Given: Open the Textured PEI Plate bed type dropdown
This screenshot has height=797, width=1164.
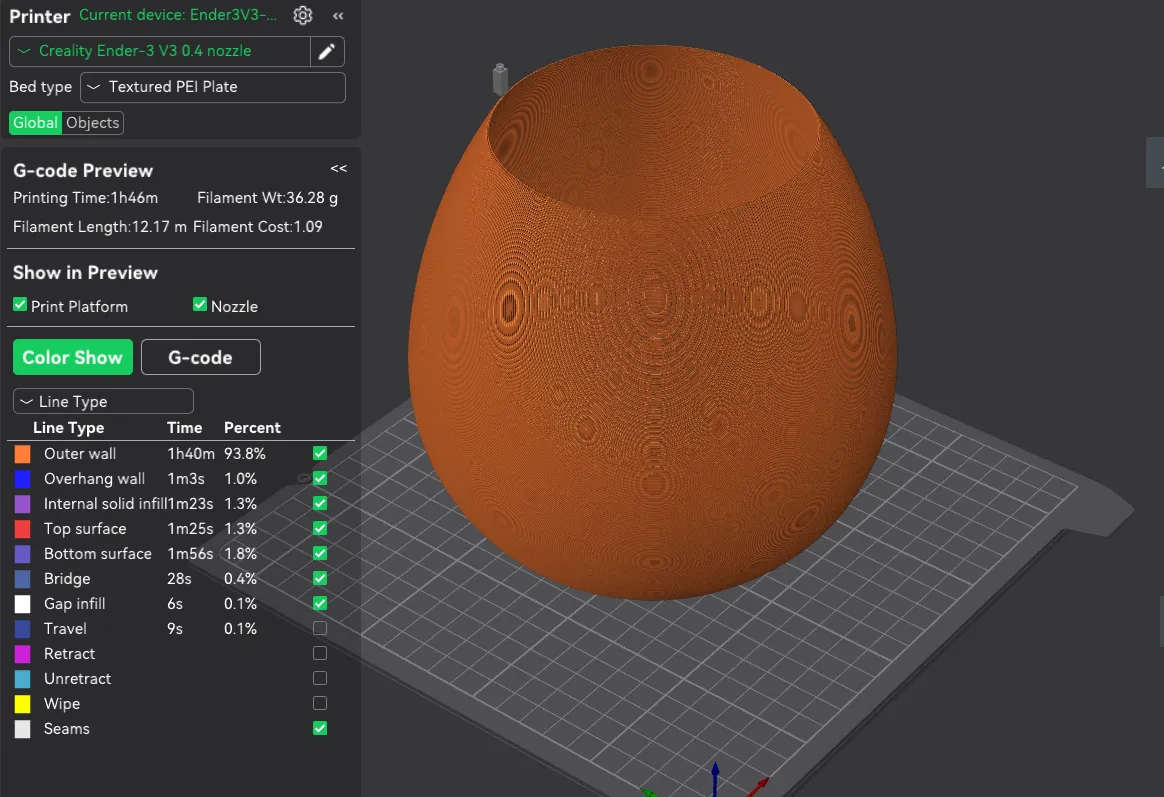Looking at the screenshot, I should point(213,87).
